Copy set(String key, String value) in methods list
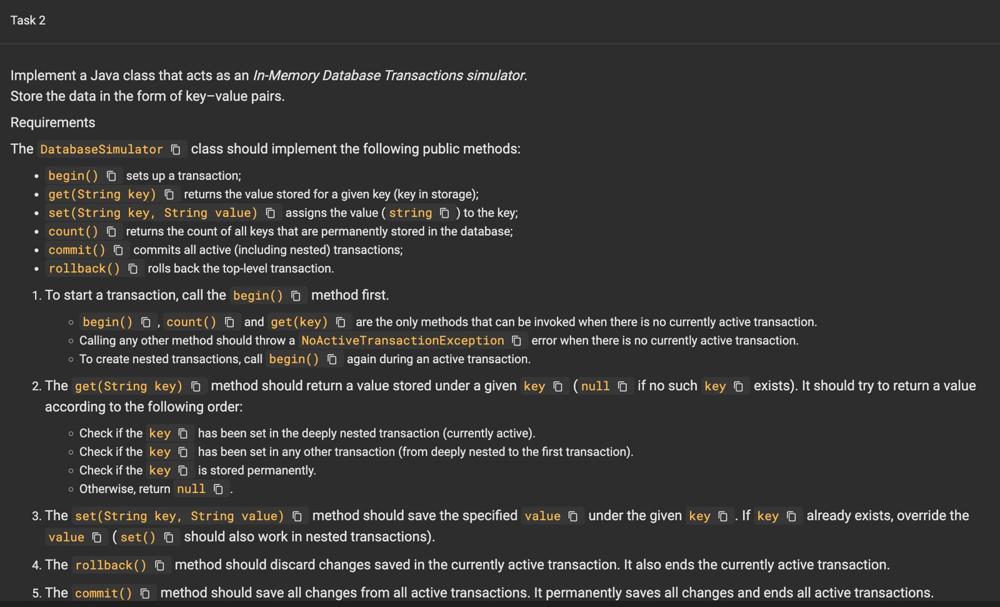This screenshot has height=607, width=1000. [270, 213]
